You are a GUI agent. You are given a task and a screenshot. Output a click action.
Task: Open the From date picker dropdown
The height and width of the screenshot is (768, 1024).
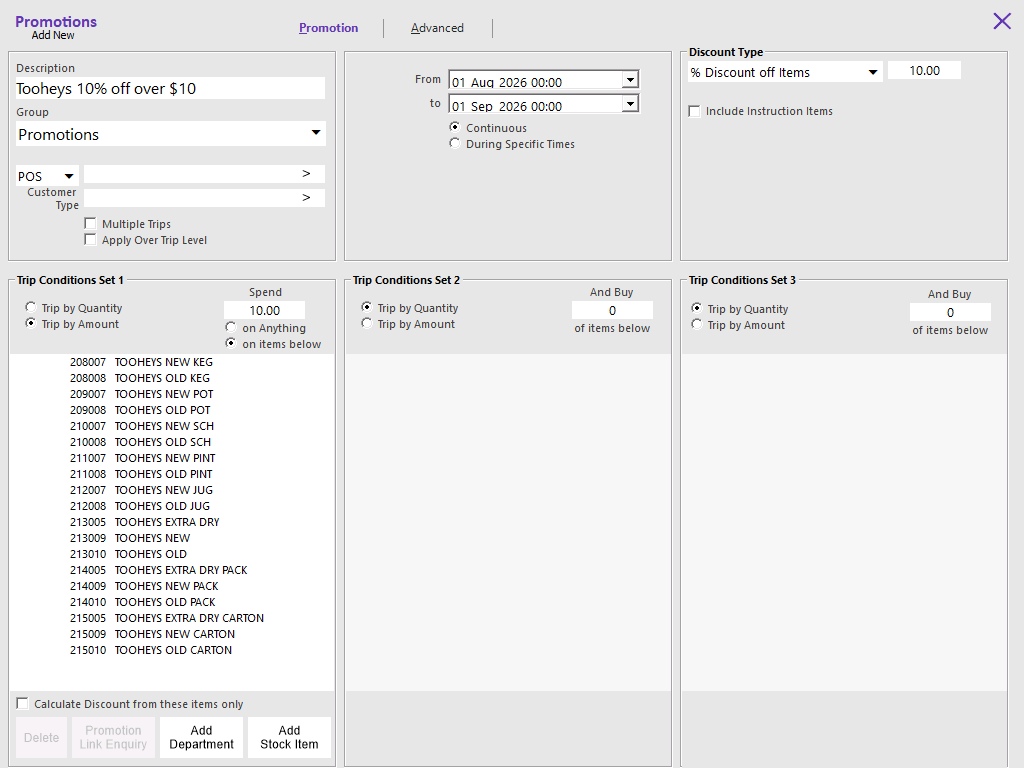pyautogui.click(x=630, y=80)
